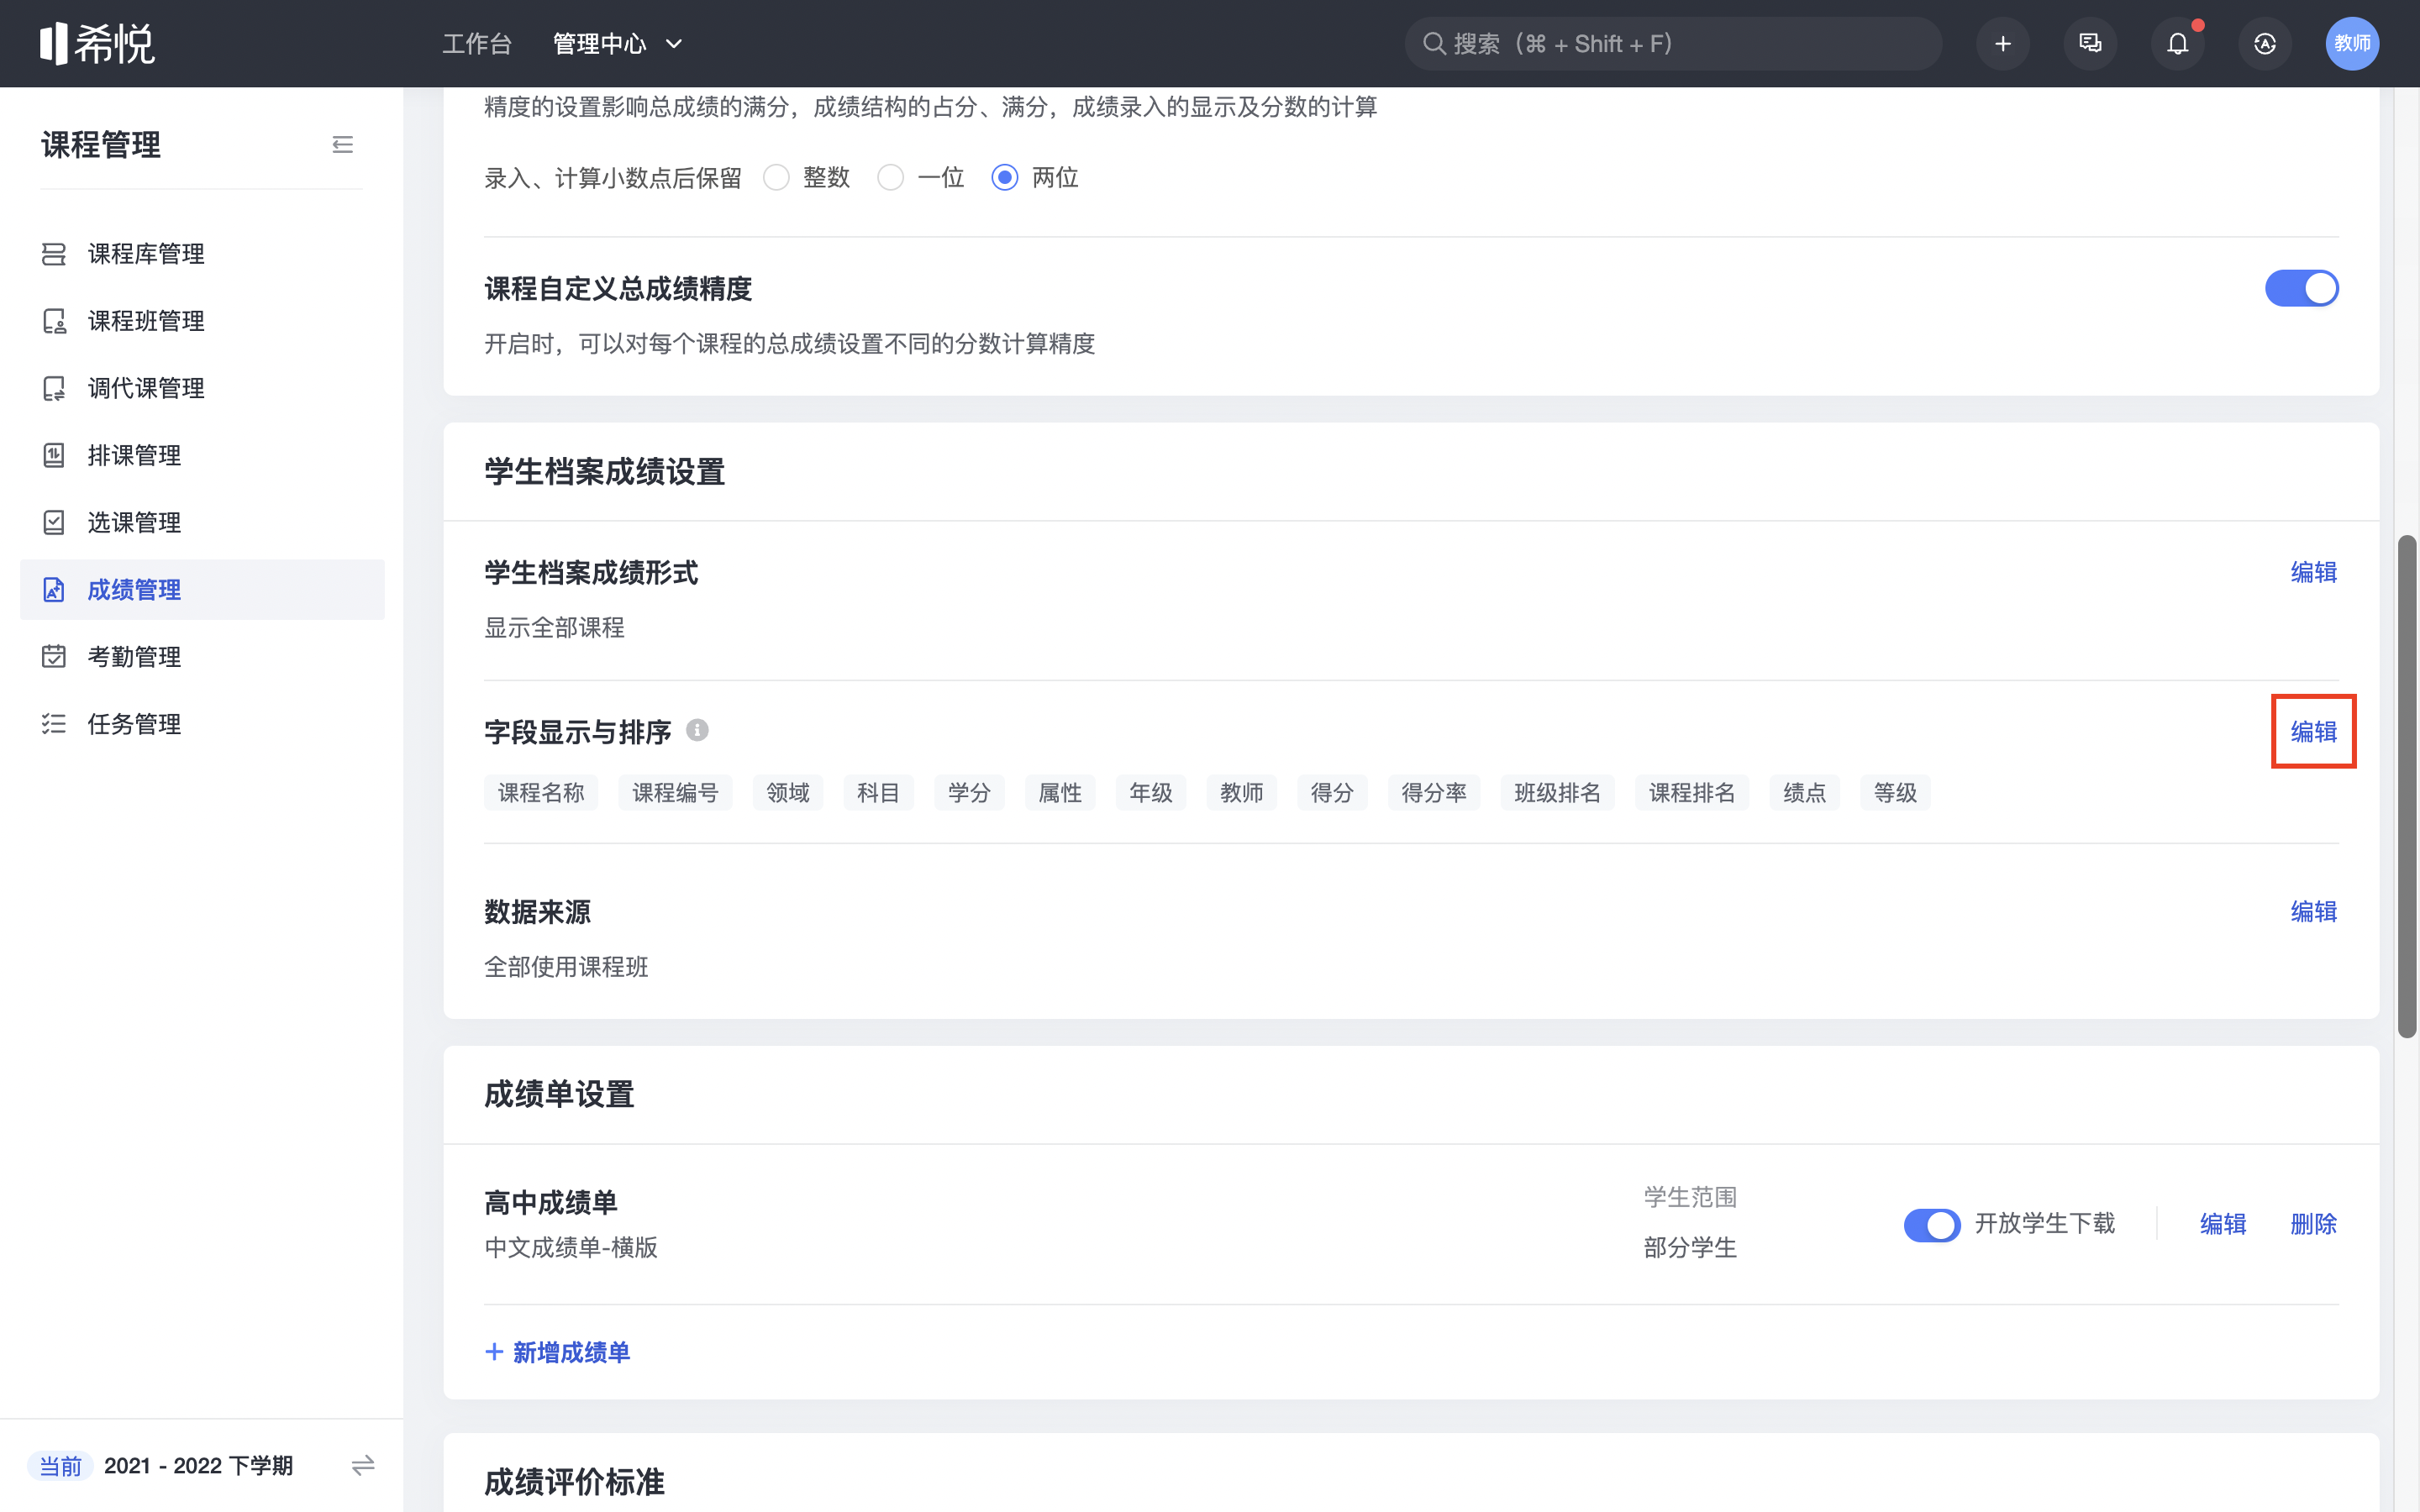Screen dimensions: 2420x1512
Task: Click the plus icon before 新增成绩单
Action: click(494, 1352)
